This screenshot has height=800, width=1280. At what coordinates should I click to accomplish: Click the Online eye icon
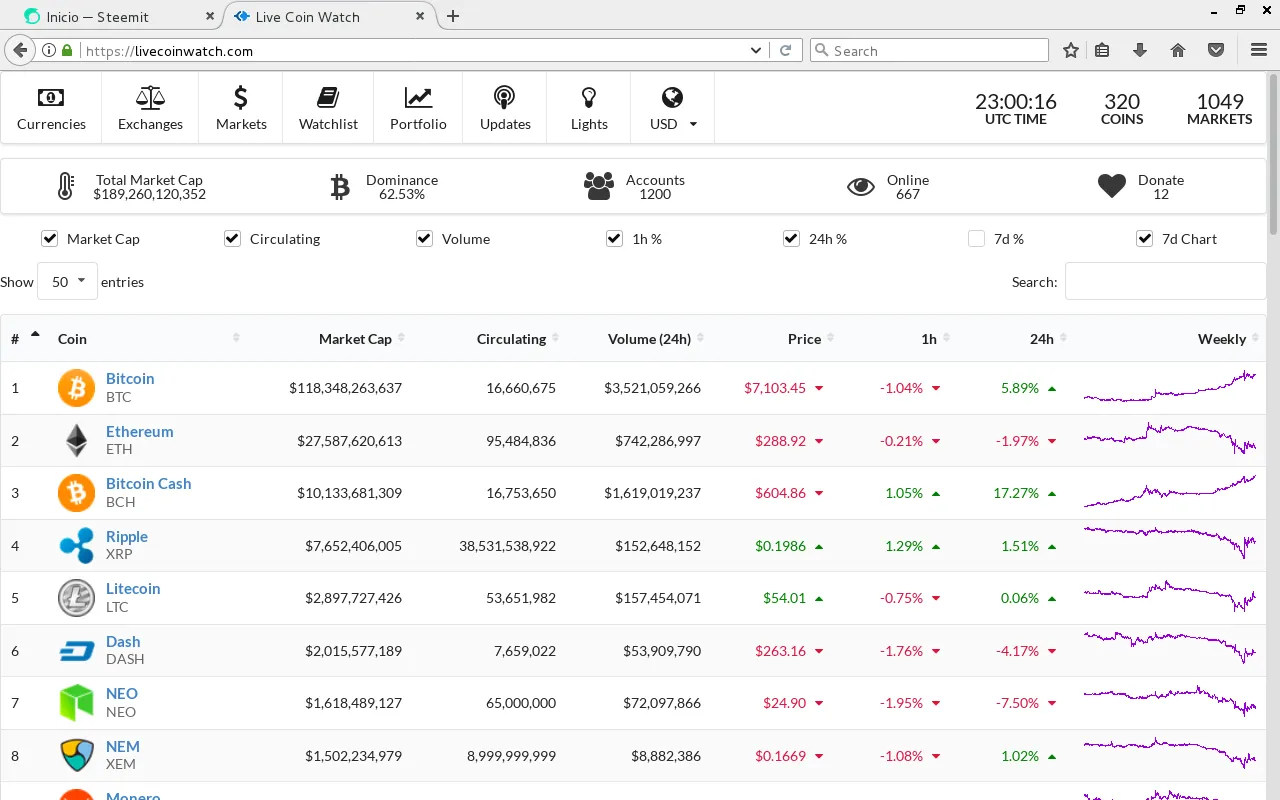[x=861, y=187]
